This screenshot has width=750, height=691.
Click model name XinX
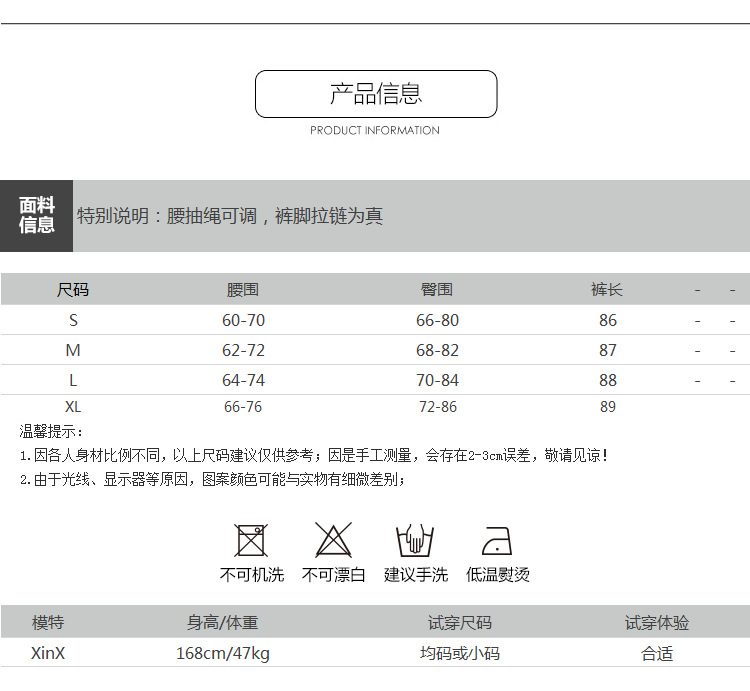coord(48,653)
